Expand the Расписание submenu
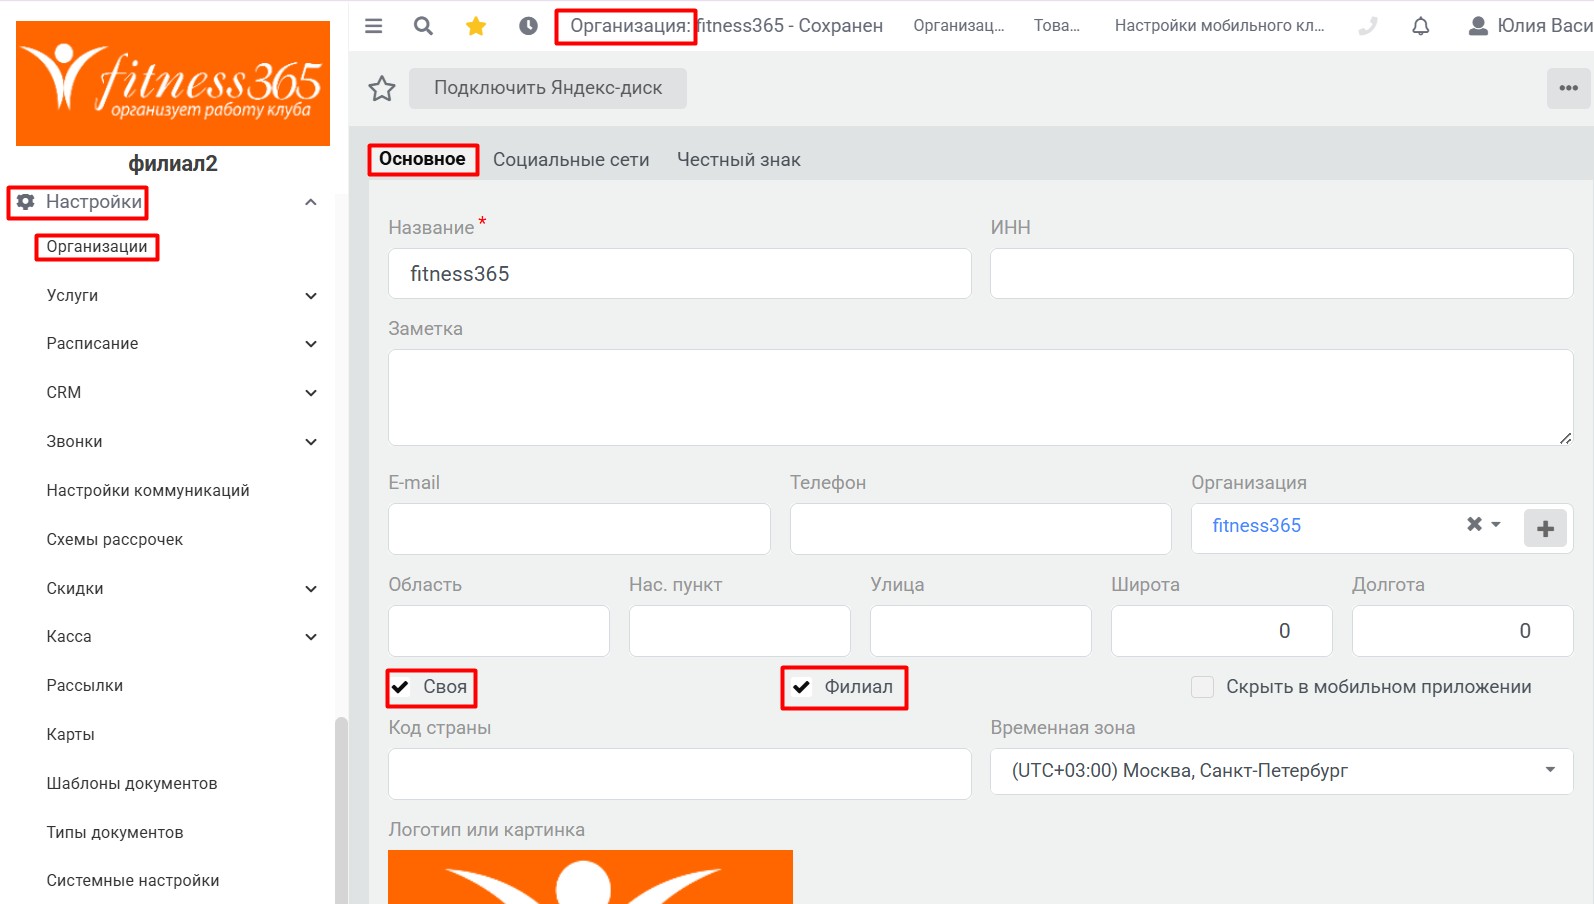 [311, 344]
